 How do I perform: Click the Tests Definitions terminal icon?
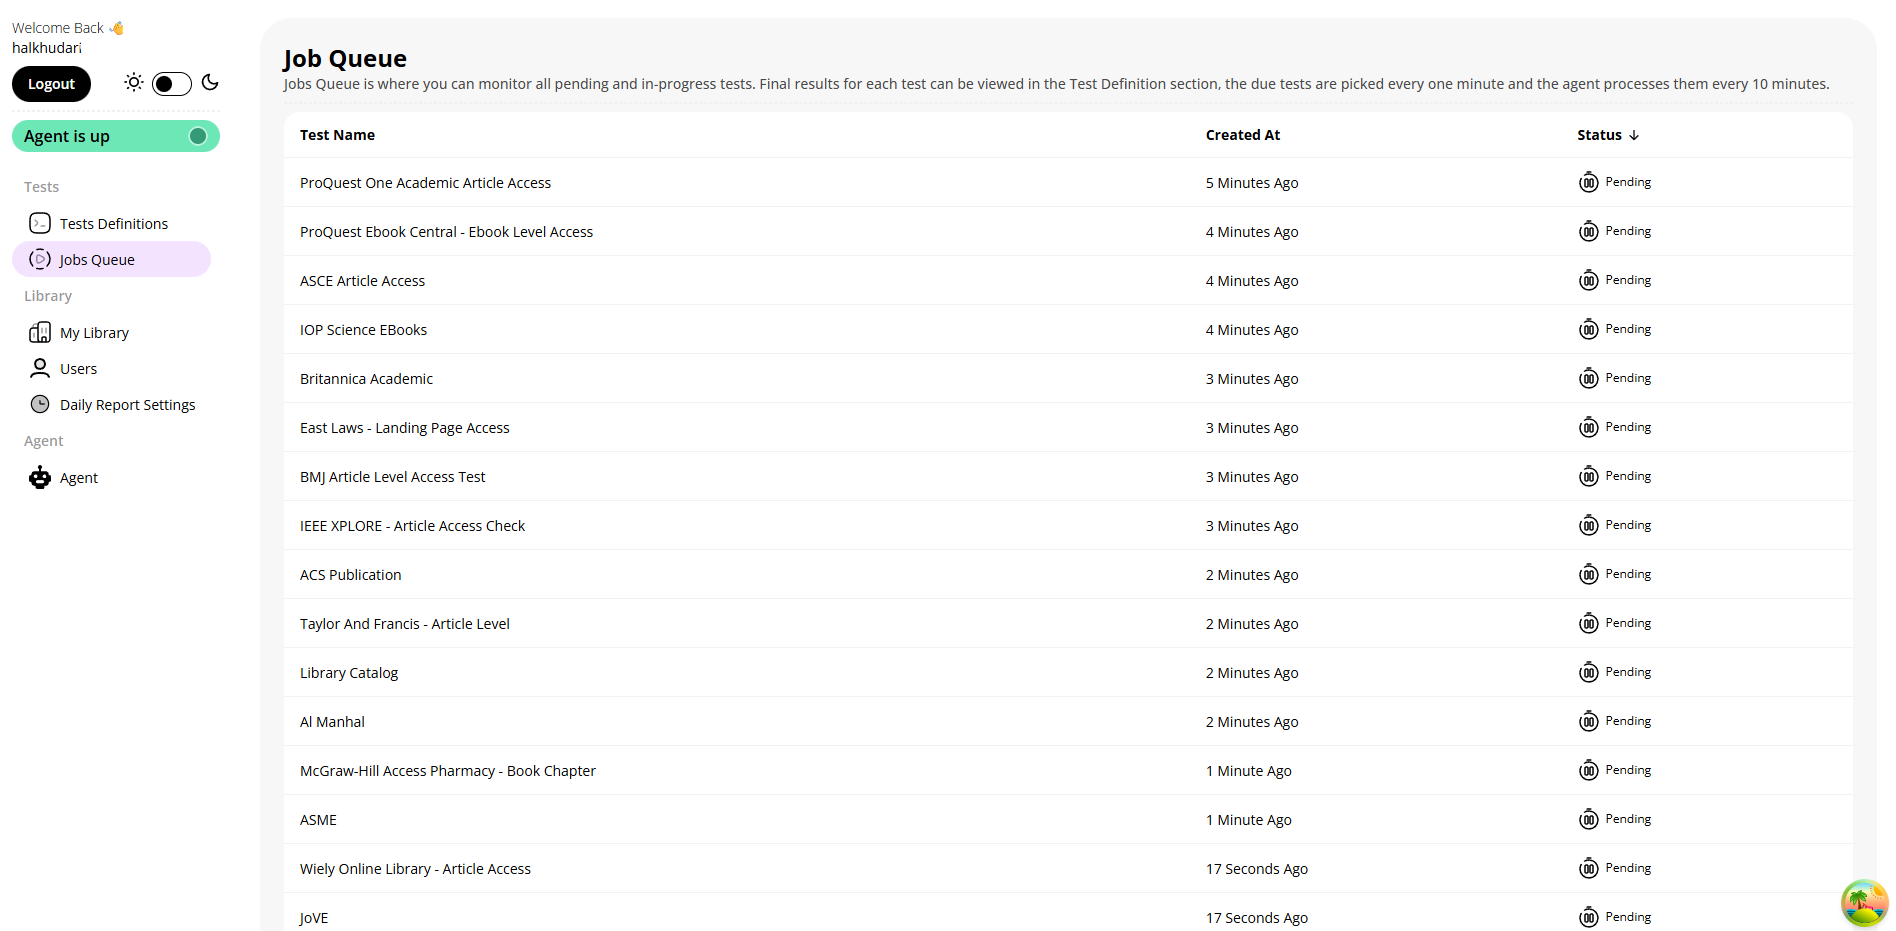click(40, 223)
